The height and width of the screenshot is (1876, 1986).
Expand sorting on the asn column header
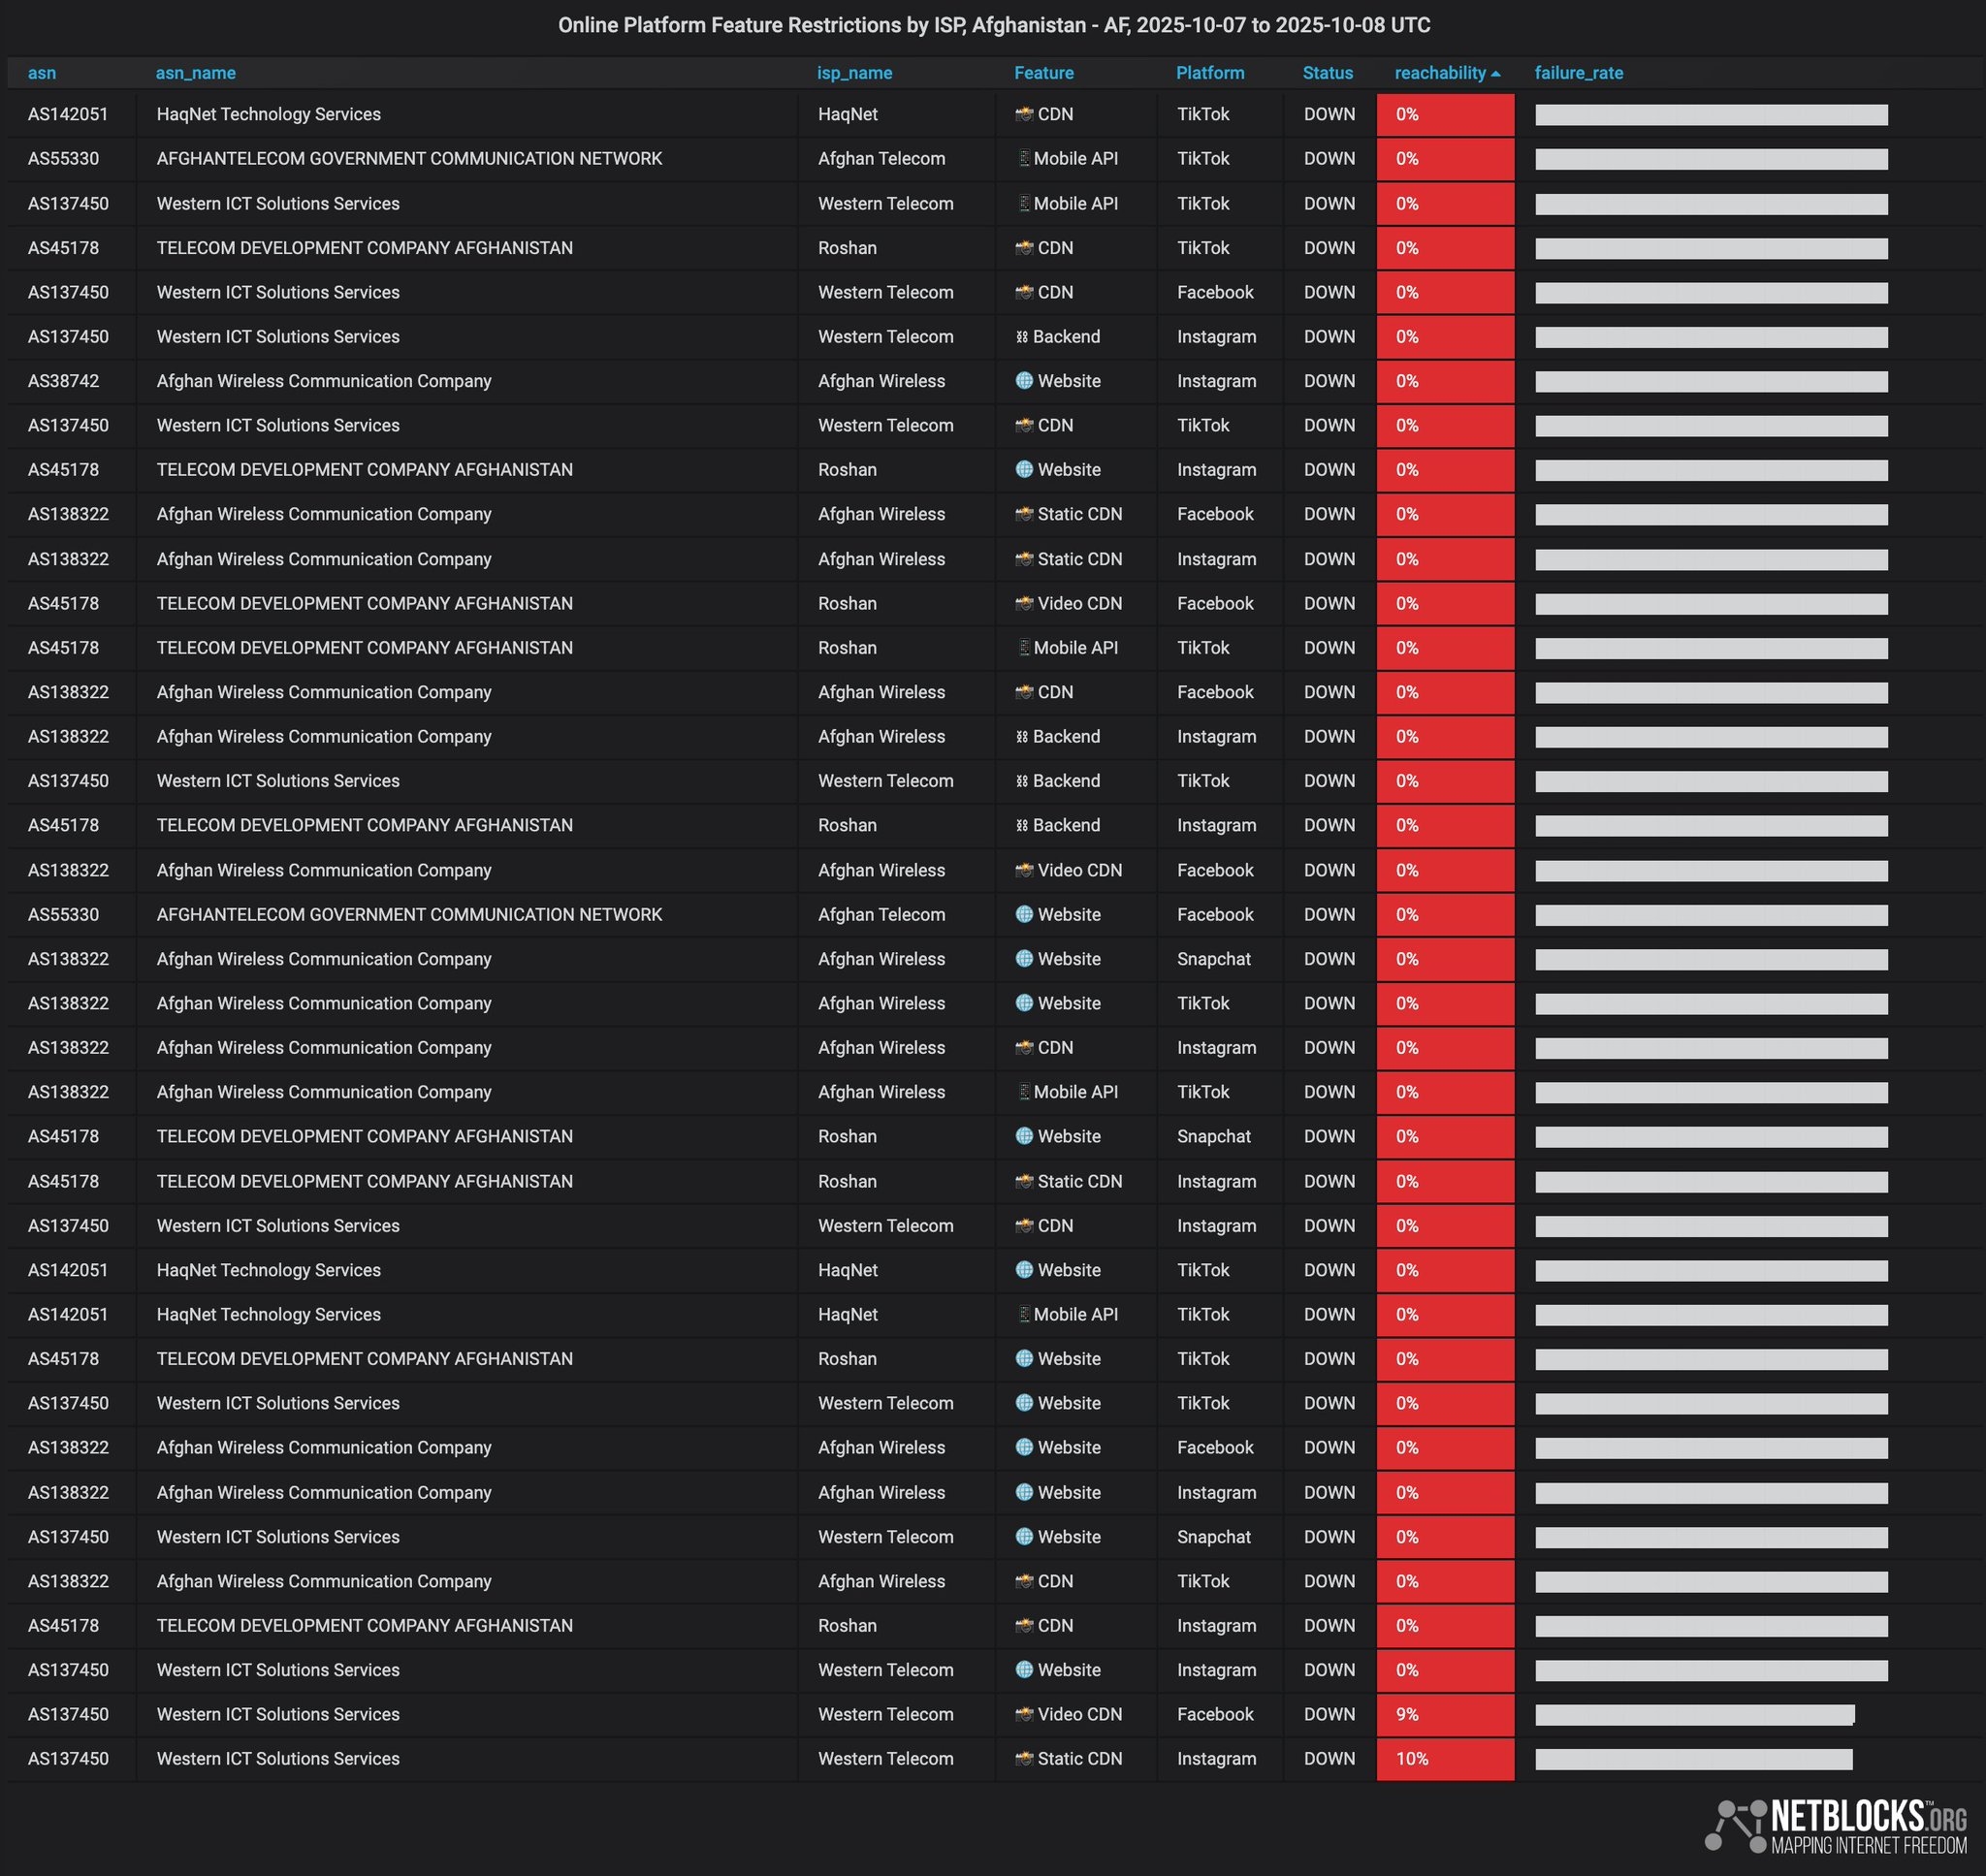click(x=42, y=73)
